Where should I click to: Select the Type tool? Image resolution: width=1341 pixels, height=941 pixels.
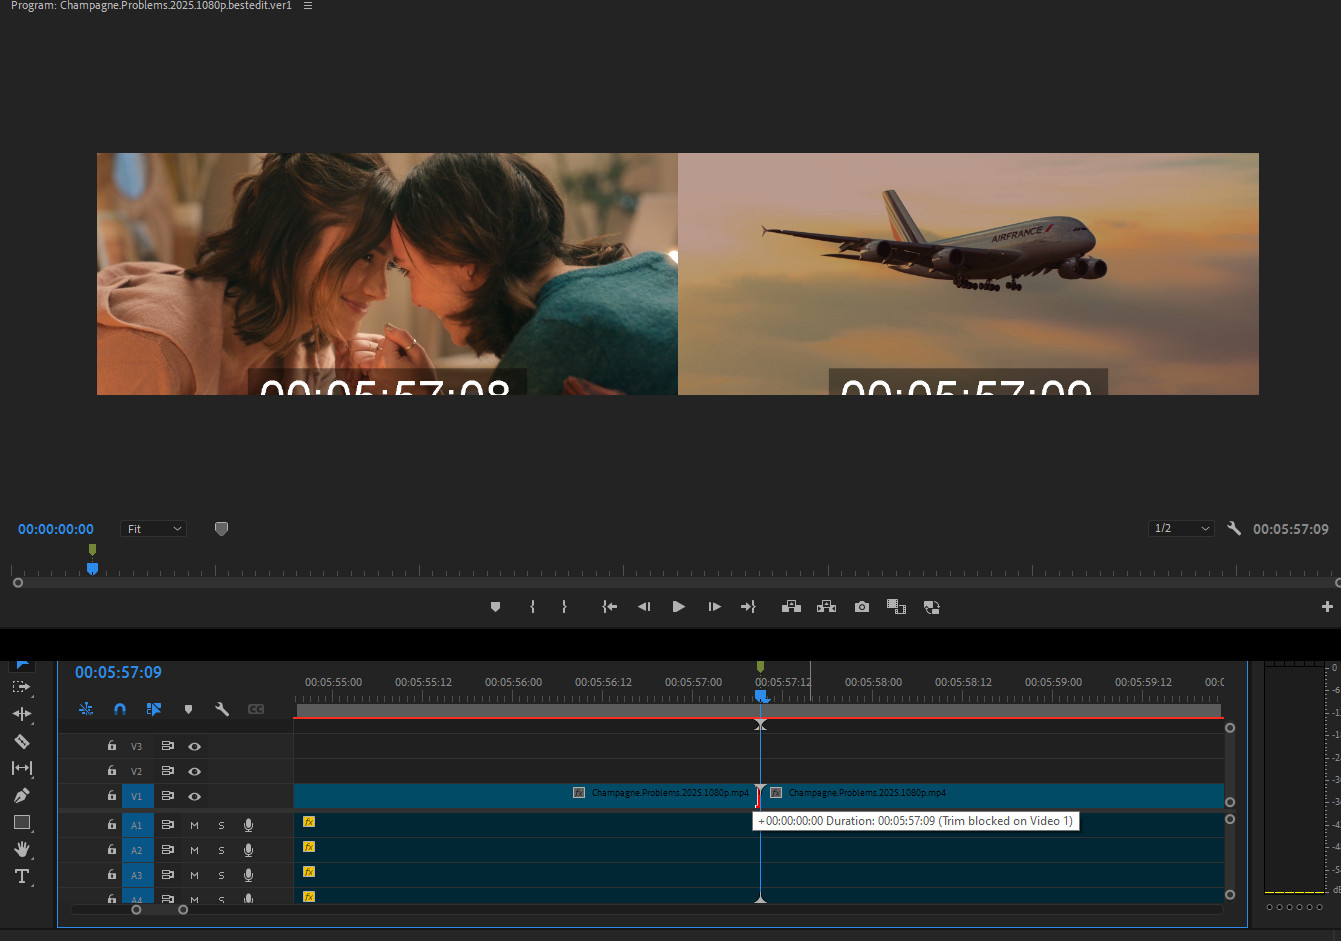22,876
